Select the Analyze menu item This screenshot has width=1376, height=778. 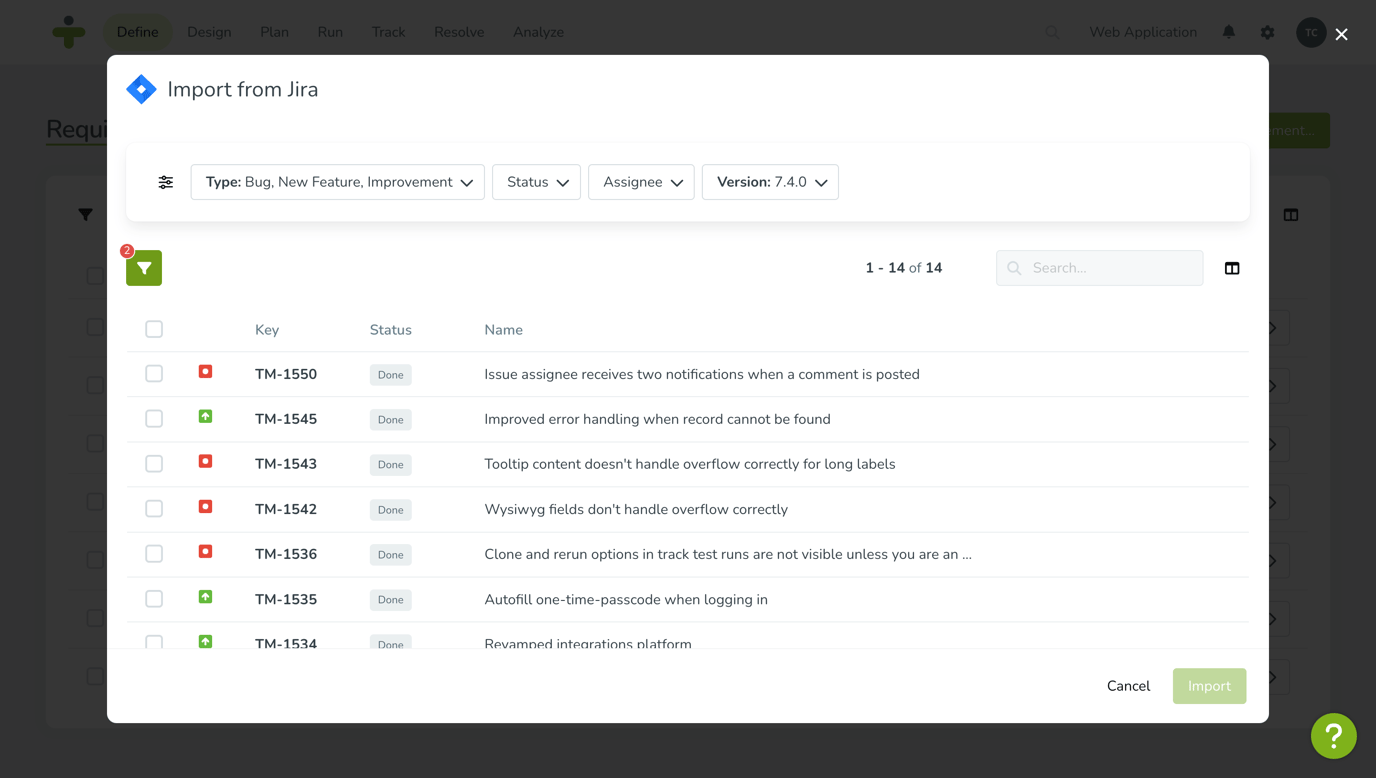538,31
